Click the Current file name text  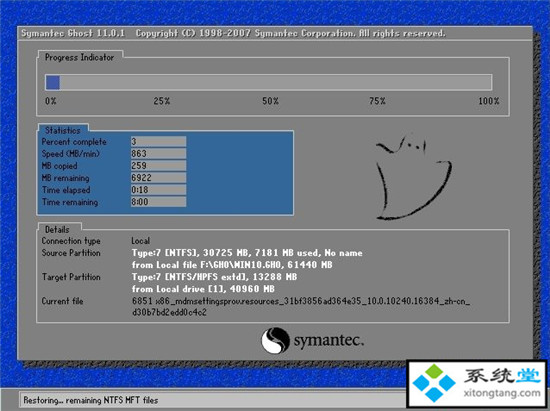(301, 306)
